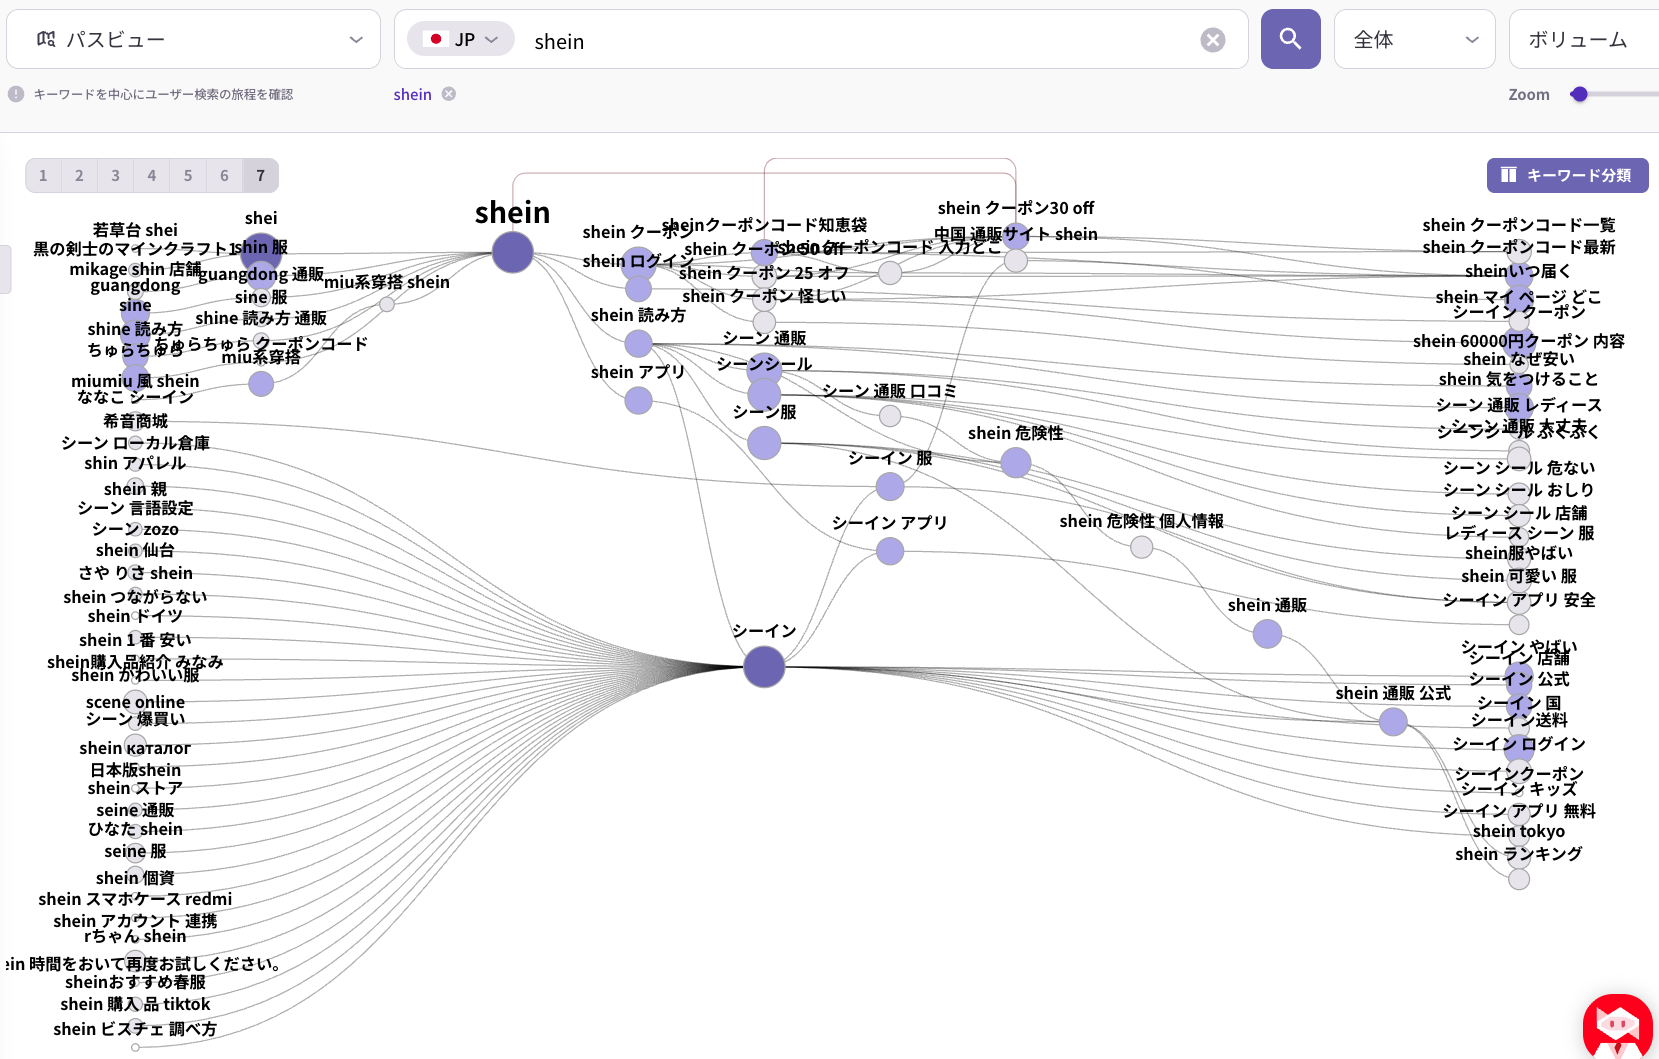Image resolution: width=1659 pixels, height=1059 pixels.
Task: Open the 全体 filter dropdown
Action: click(1471, 39)
